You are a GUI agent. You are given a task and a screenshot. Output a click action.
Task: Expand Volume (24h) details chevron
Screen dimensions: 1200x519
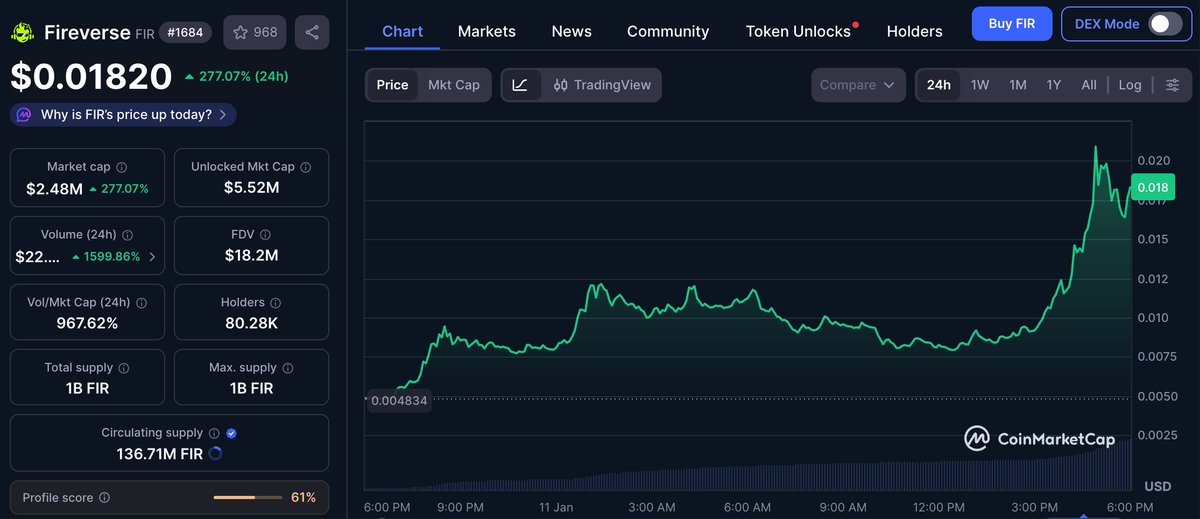[x=152, y=257]
